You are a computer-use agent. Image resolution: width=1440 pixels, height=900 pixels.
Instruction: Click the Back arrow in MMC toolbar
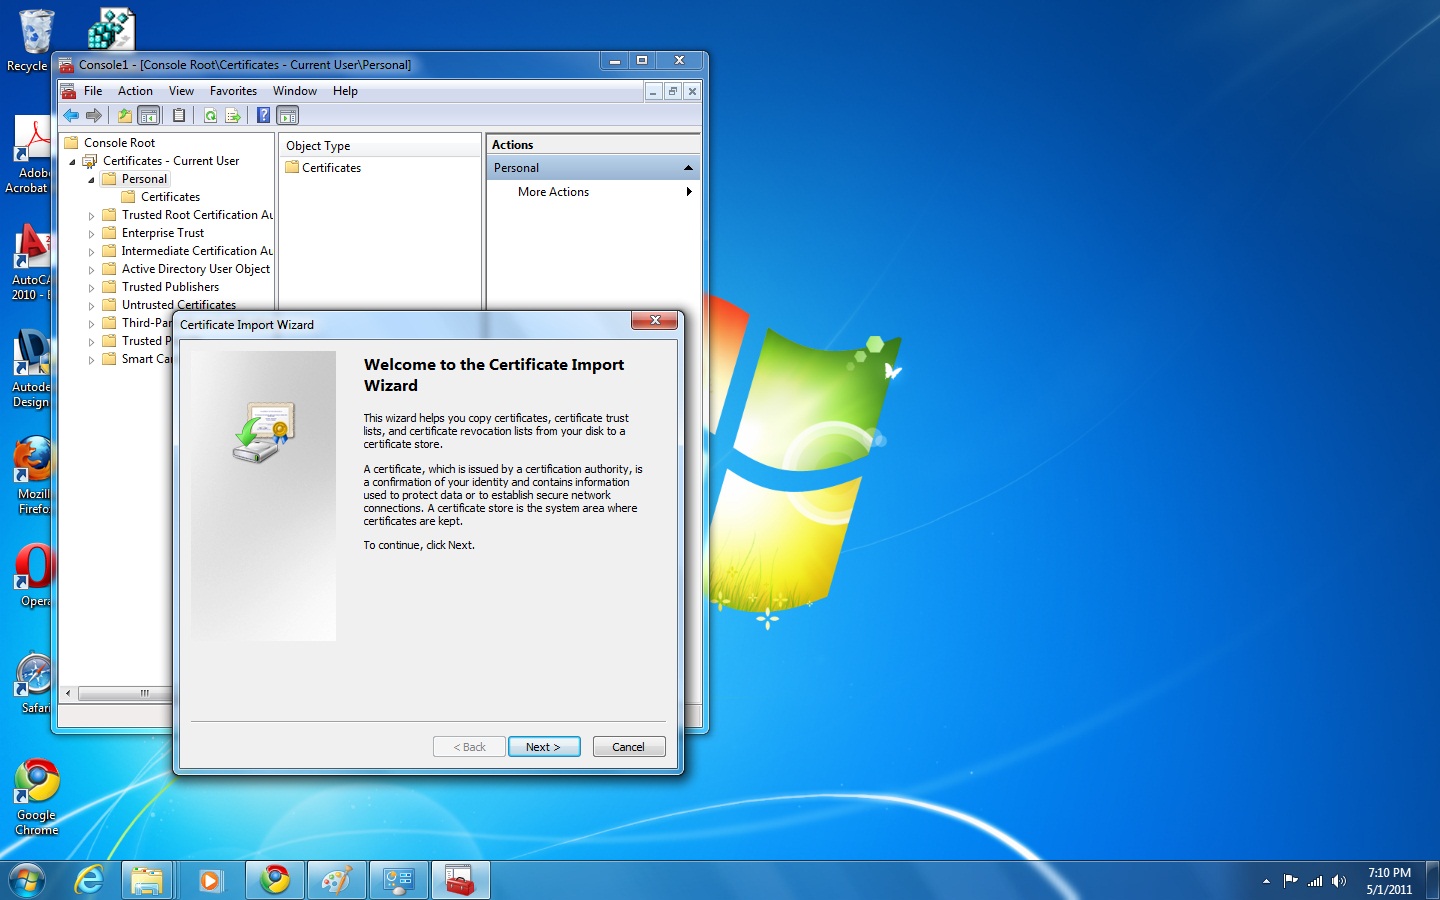[x=71, y=116]
